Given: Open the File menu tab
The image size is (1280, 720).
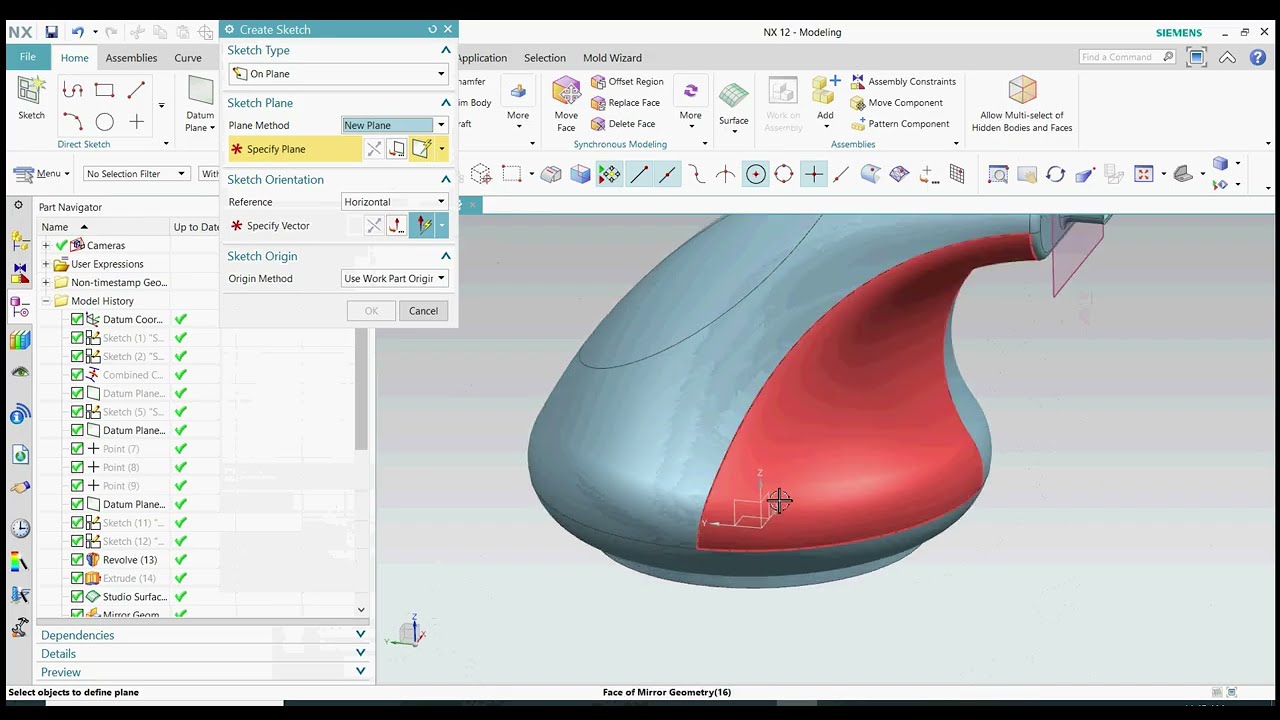Looking at the screenshot, I should pyautogui.click(x=28, y=57).
